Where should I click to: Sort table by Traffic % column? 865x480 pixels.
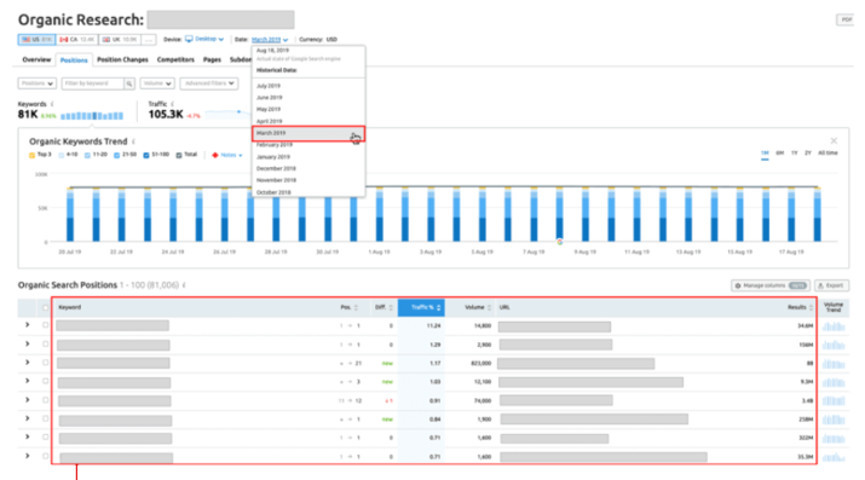[x=422, y=307]
